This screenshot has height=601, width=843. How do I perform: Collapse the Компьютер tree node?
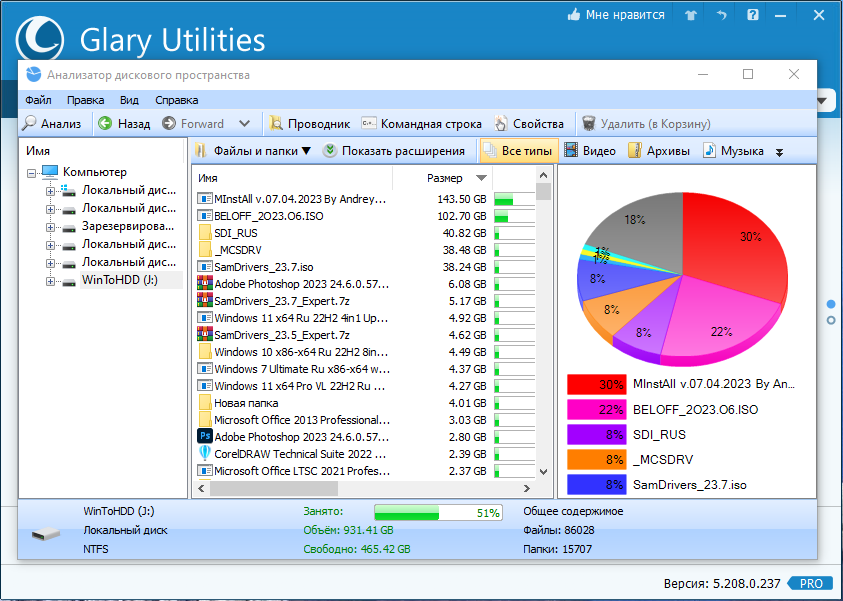pyautogui.click(x=32, y=173)
